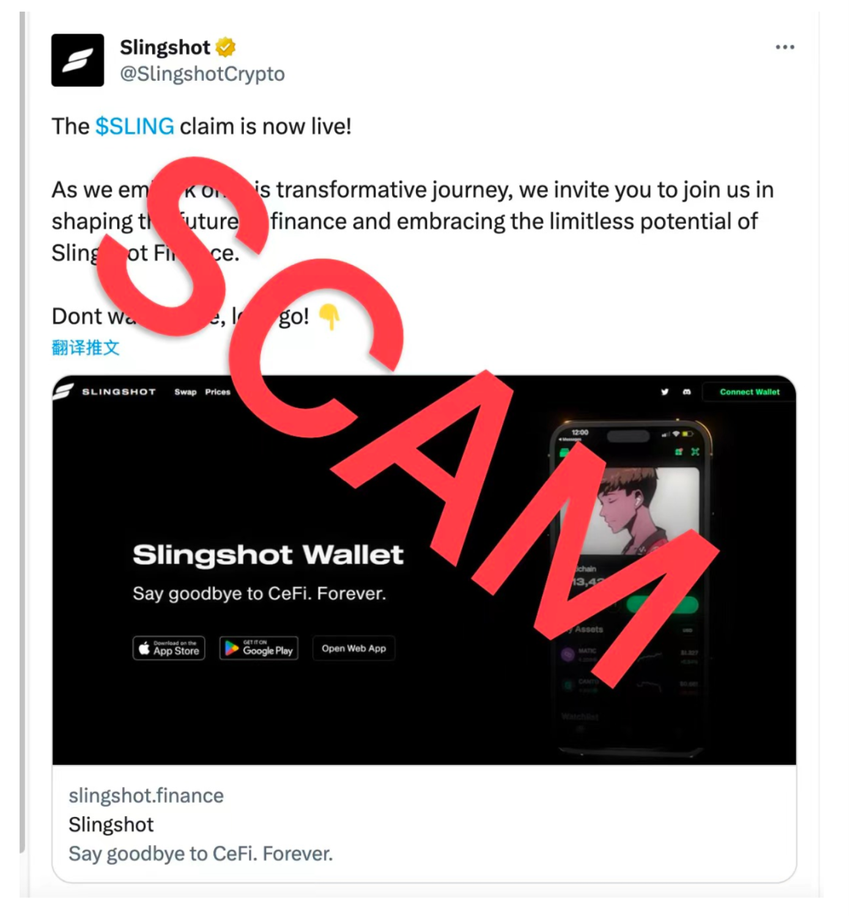Click the Slingshot display name
This screenshot has height=916, width=850.
[165, 47]
